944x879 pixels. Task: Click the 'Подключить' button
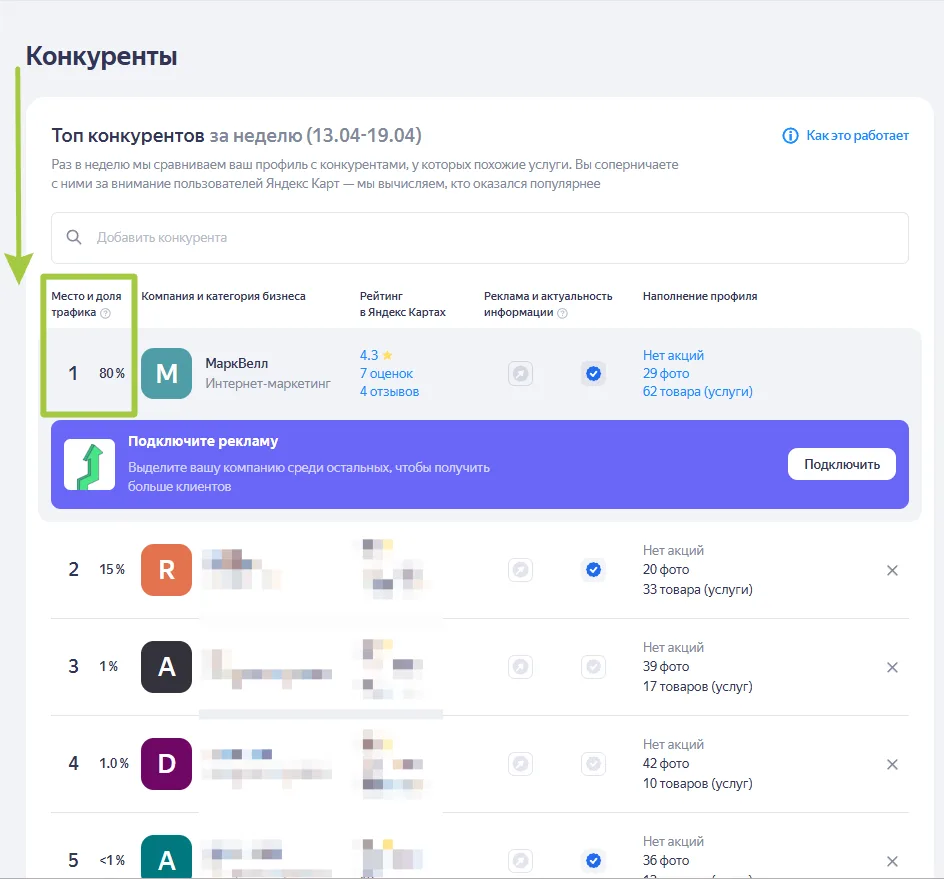842,464
